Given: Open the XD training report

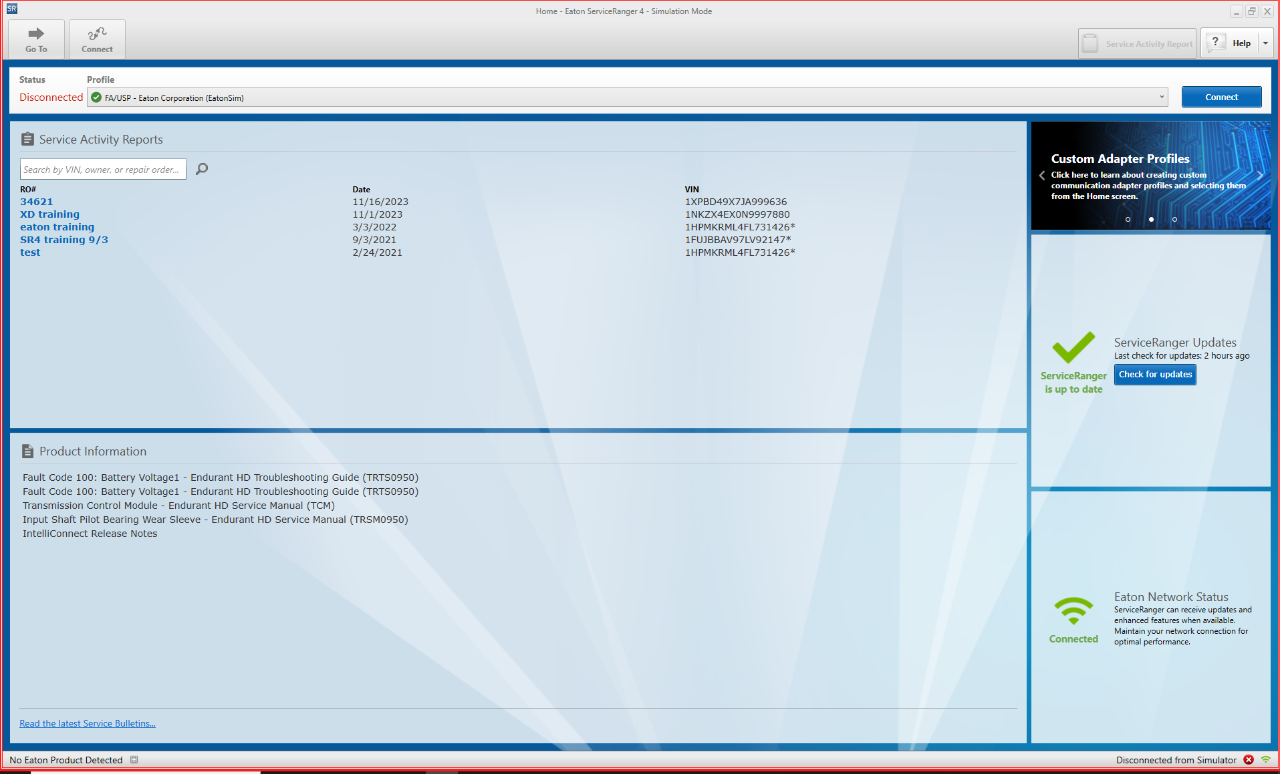Looking at the screenshot, I should pyautogui.click(x=49, y=214).
